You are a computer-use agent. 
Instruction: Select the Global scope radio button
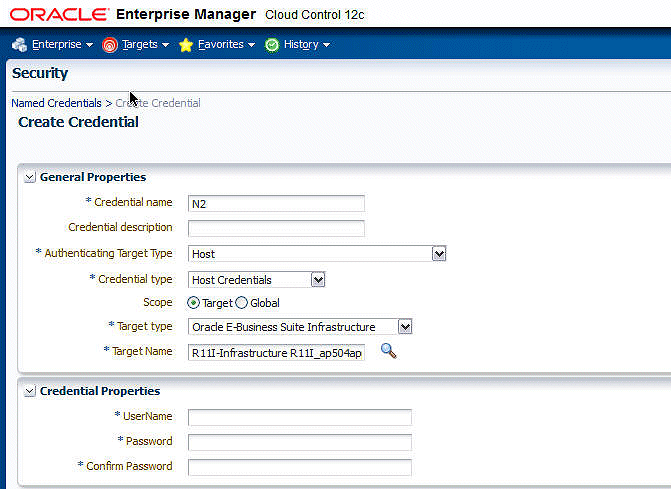241,303
